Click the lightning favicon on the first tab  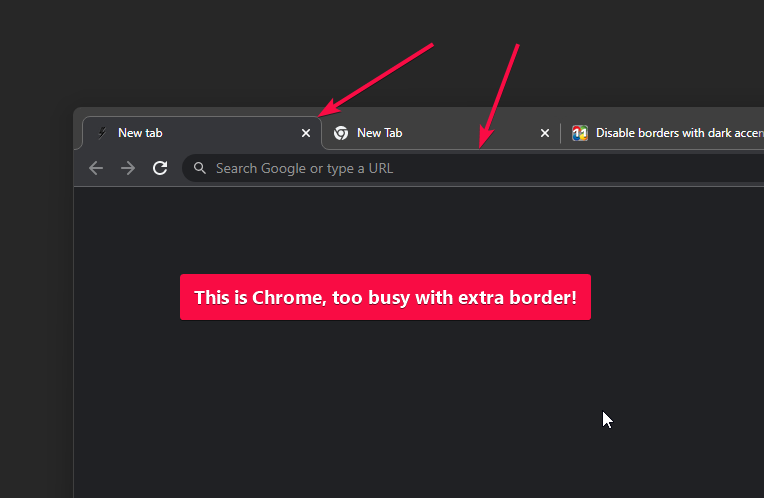(x=102, y=133)
